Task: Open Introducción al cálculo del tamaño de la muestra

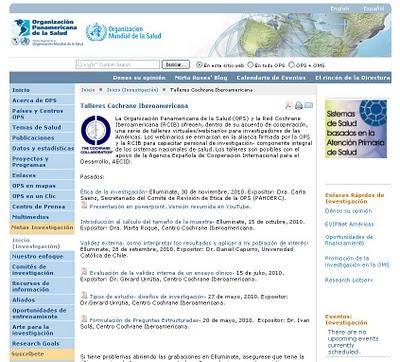Action: point(147,222)
